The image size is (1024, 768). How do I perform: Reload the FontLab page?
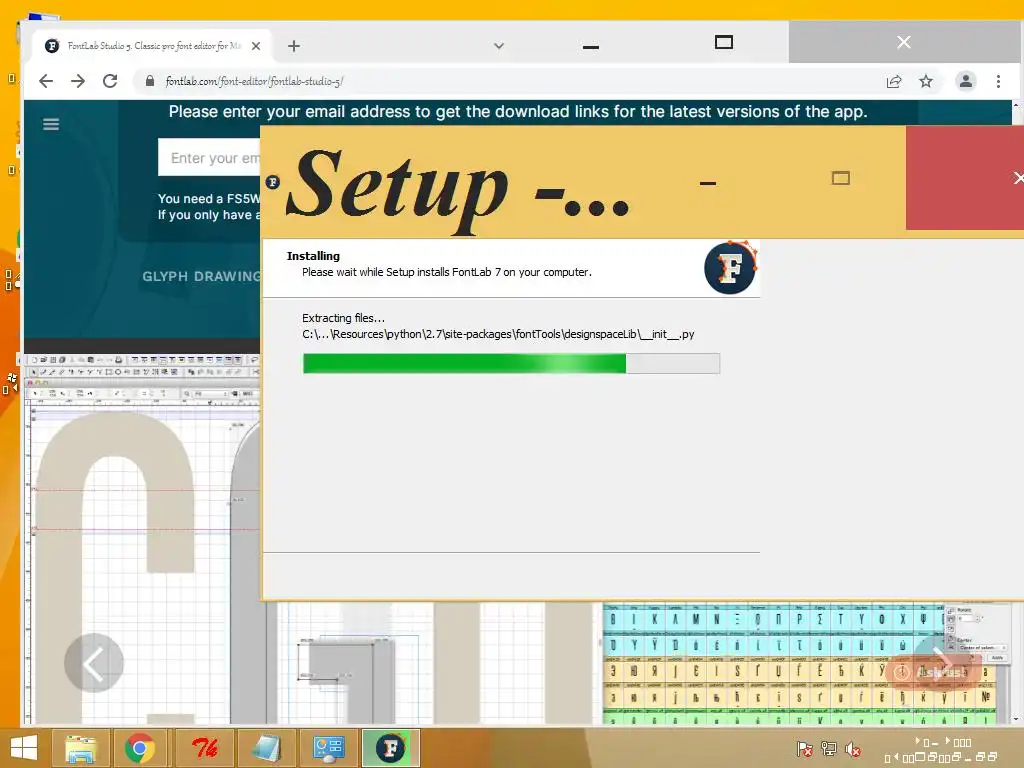[x=110, y=81]
